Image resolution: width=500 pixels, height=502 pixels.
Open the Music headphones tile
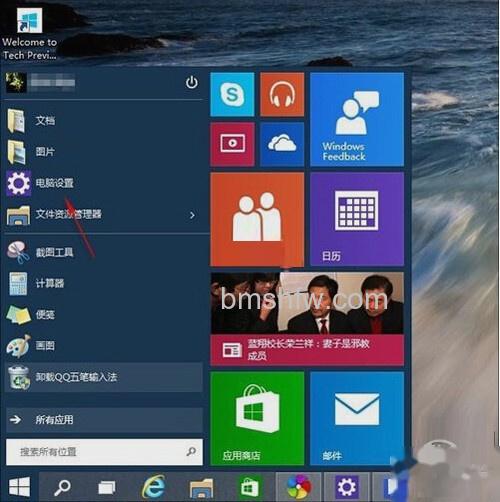tap(282, 94)
